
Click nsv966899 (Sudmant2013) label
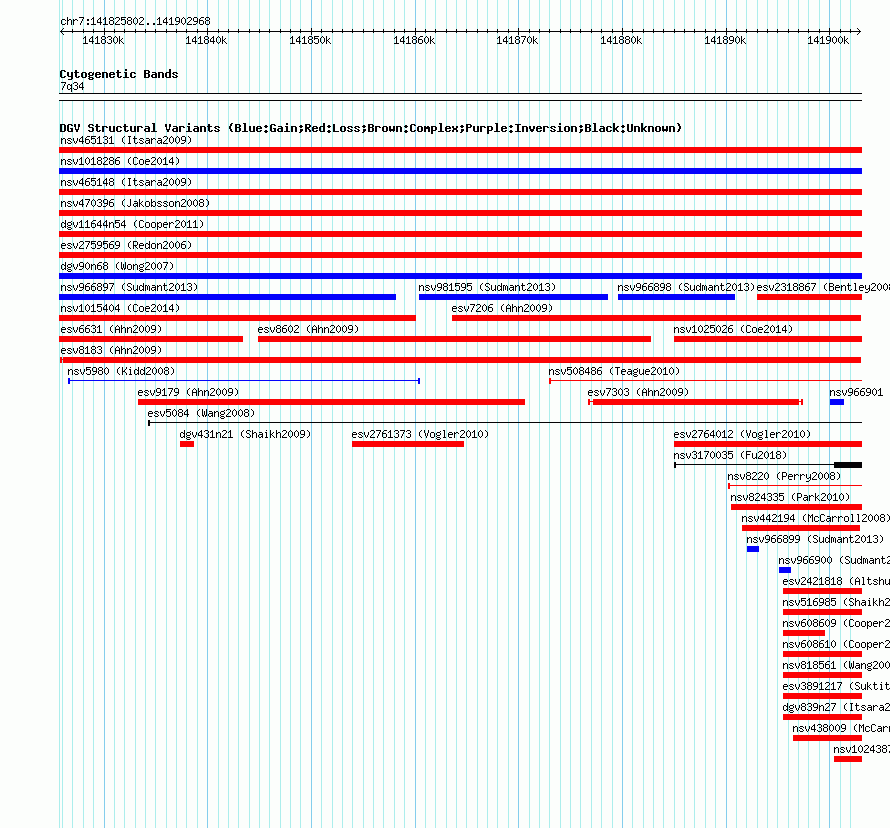point(815,539)
